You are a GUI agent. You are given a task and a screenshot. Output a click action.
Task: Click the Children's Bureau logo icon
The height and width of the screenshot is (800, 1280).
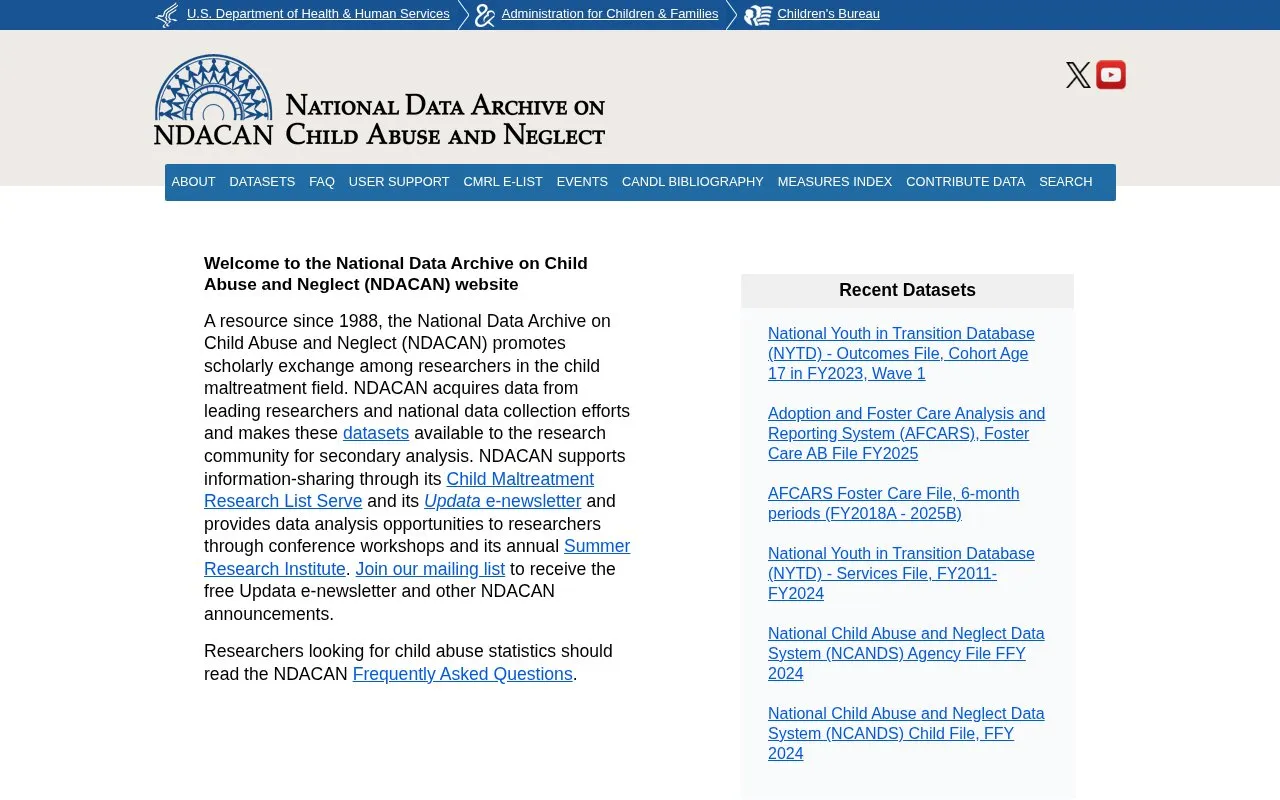point(758,15)
